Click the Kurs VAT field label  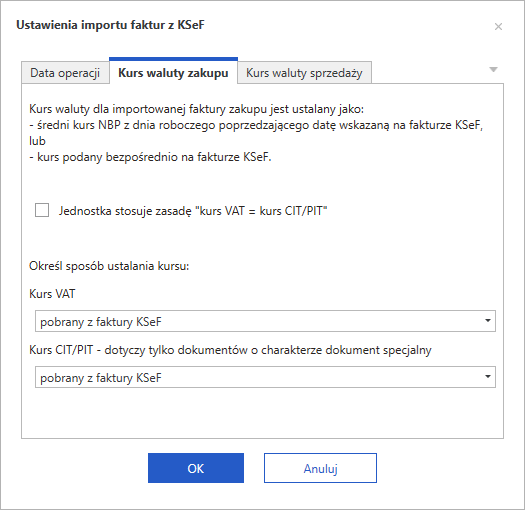point(52,294)
